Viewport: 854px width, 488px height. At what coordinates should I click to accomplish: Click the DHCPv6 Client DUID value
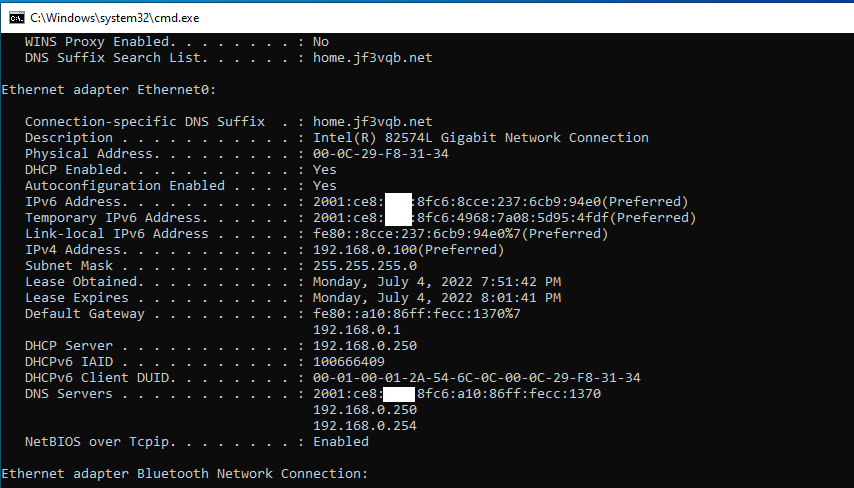point(477,378)
